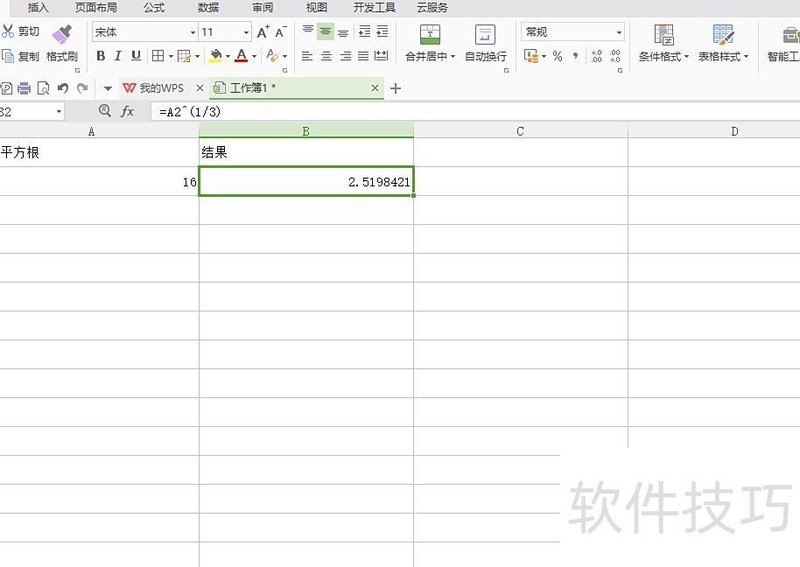Open the font color dropdown arrow

pyautogui.click(x=254, y=56)
